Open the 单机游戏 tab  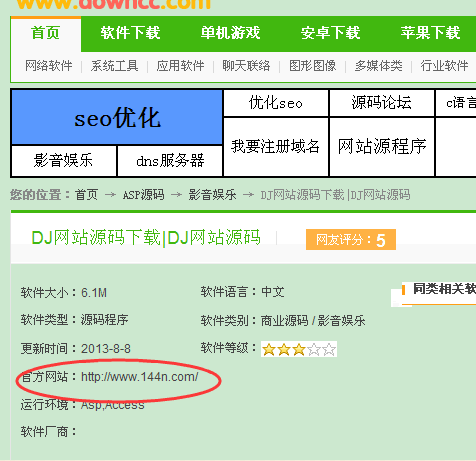(x=230, y=33)
